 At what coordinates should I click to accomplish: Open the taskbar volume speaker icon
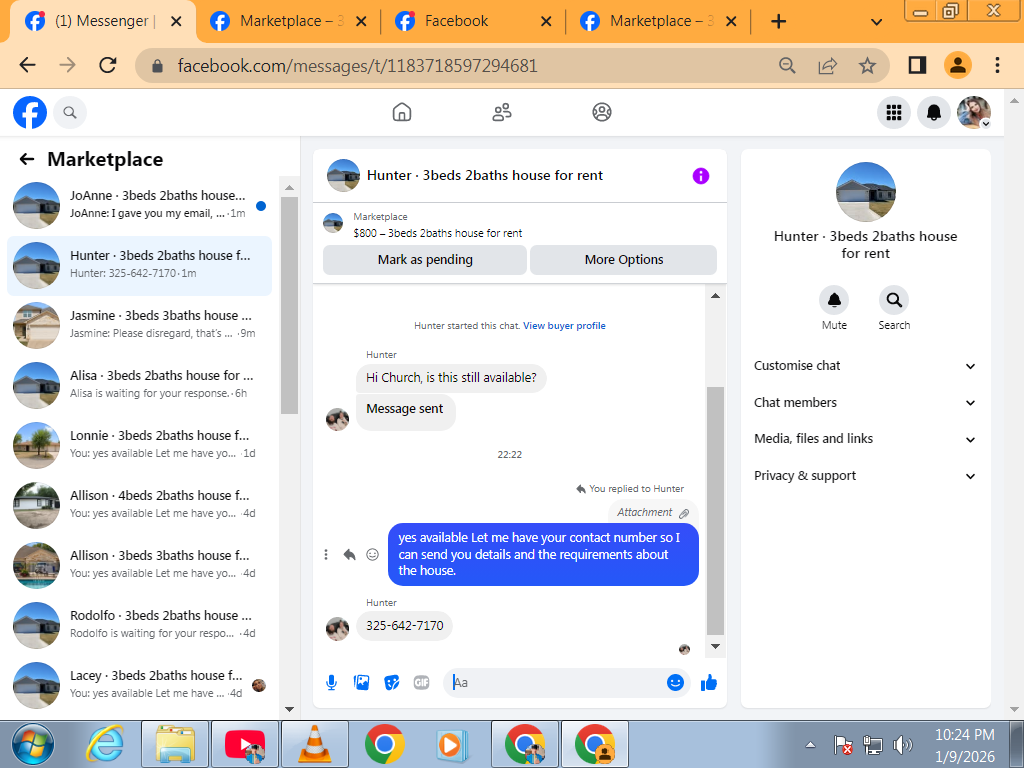(902, 744)
